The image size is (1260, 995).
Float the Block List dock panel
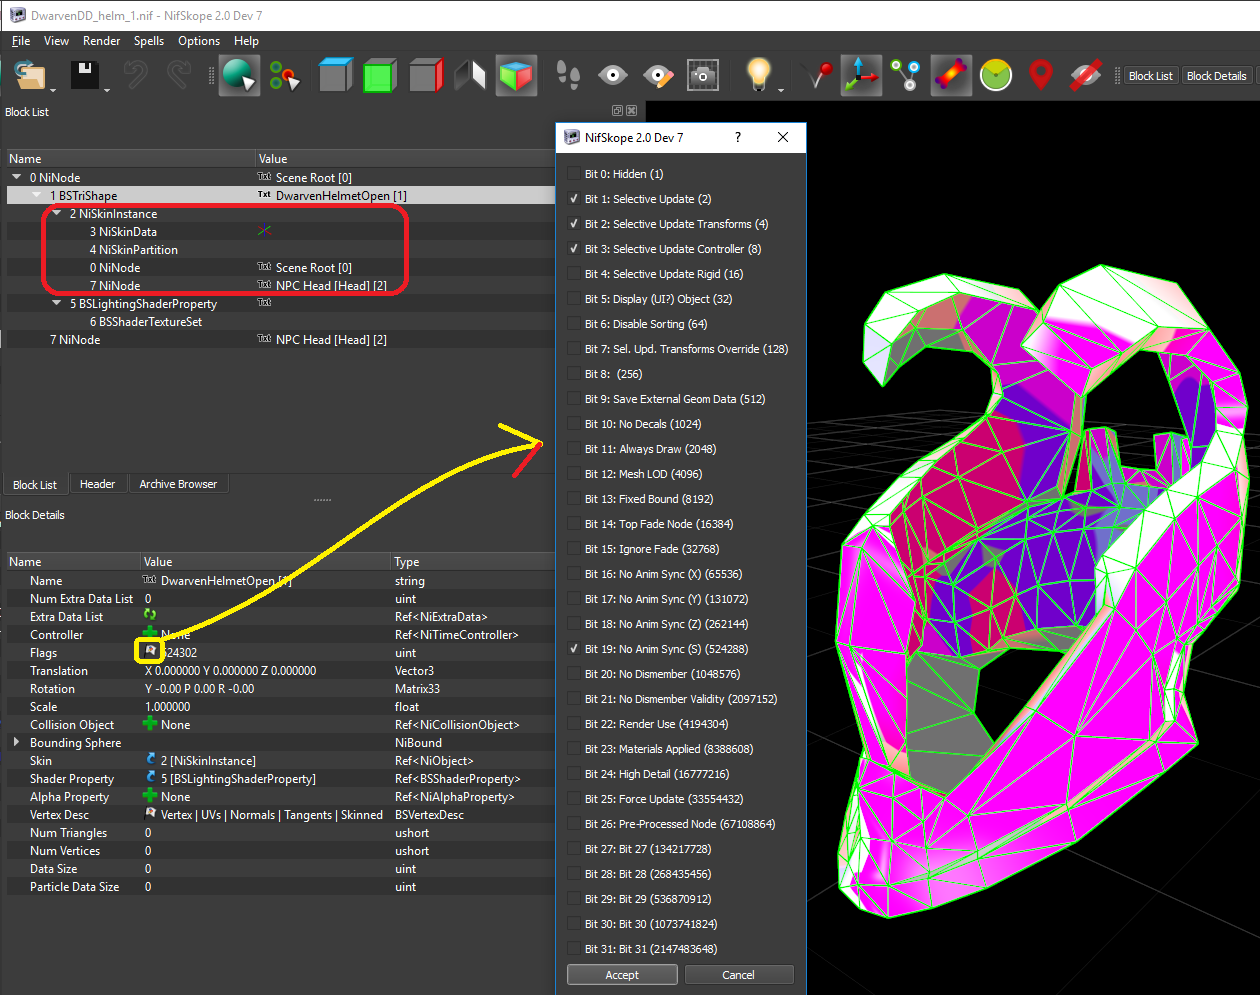click(x=617, y=111)
